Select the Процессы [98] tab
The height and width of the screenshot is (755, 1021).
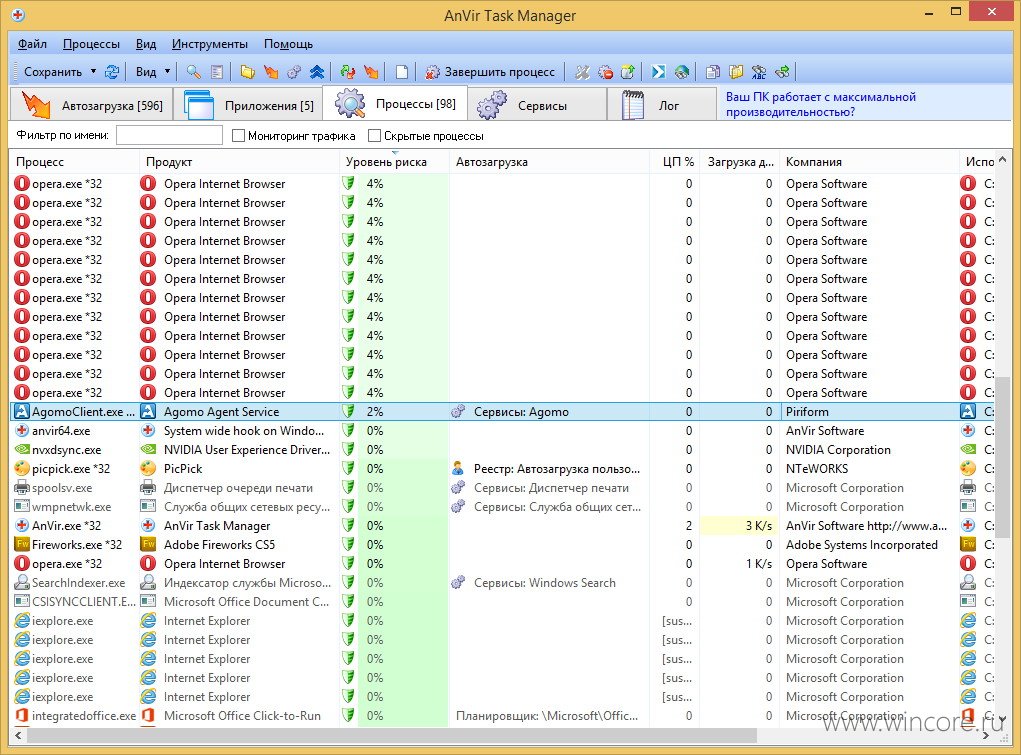pyautogui.click(x=395, y=104)
